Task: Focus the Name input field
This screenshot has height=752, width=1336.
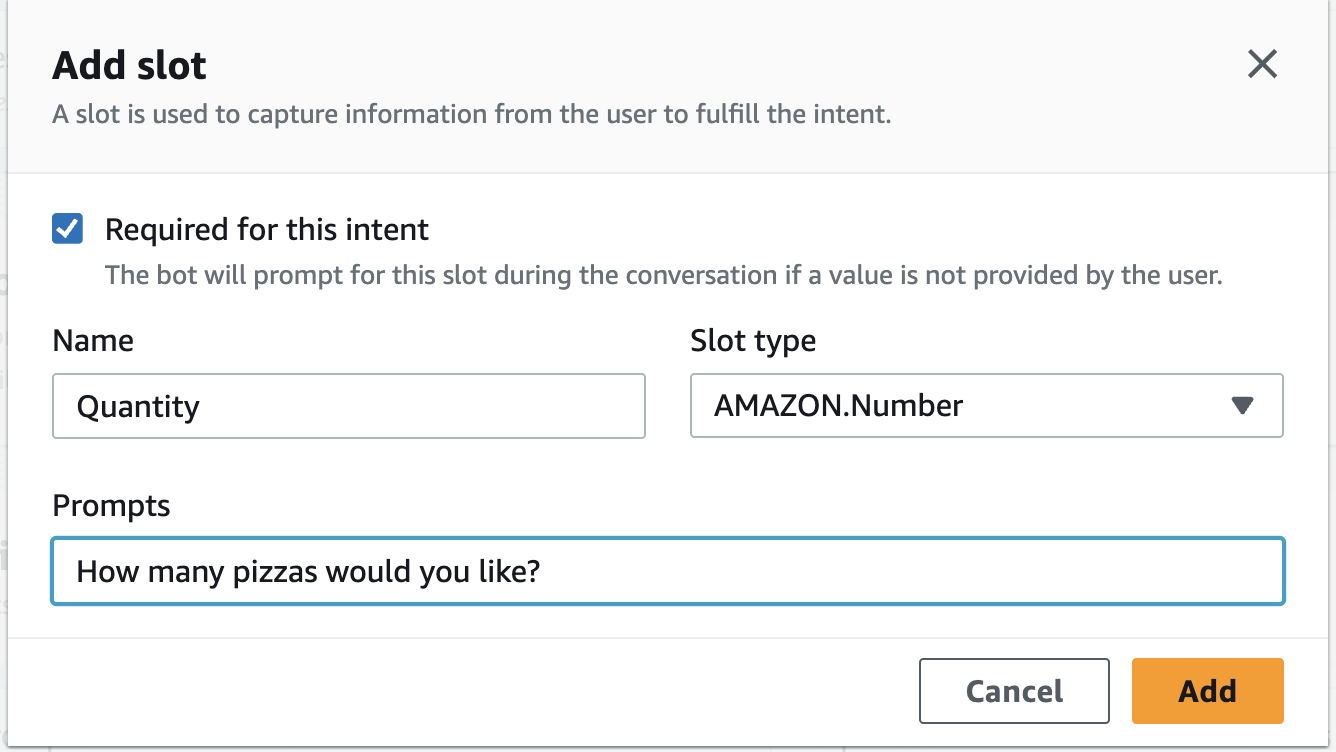Action: 348,406
